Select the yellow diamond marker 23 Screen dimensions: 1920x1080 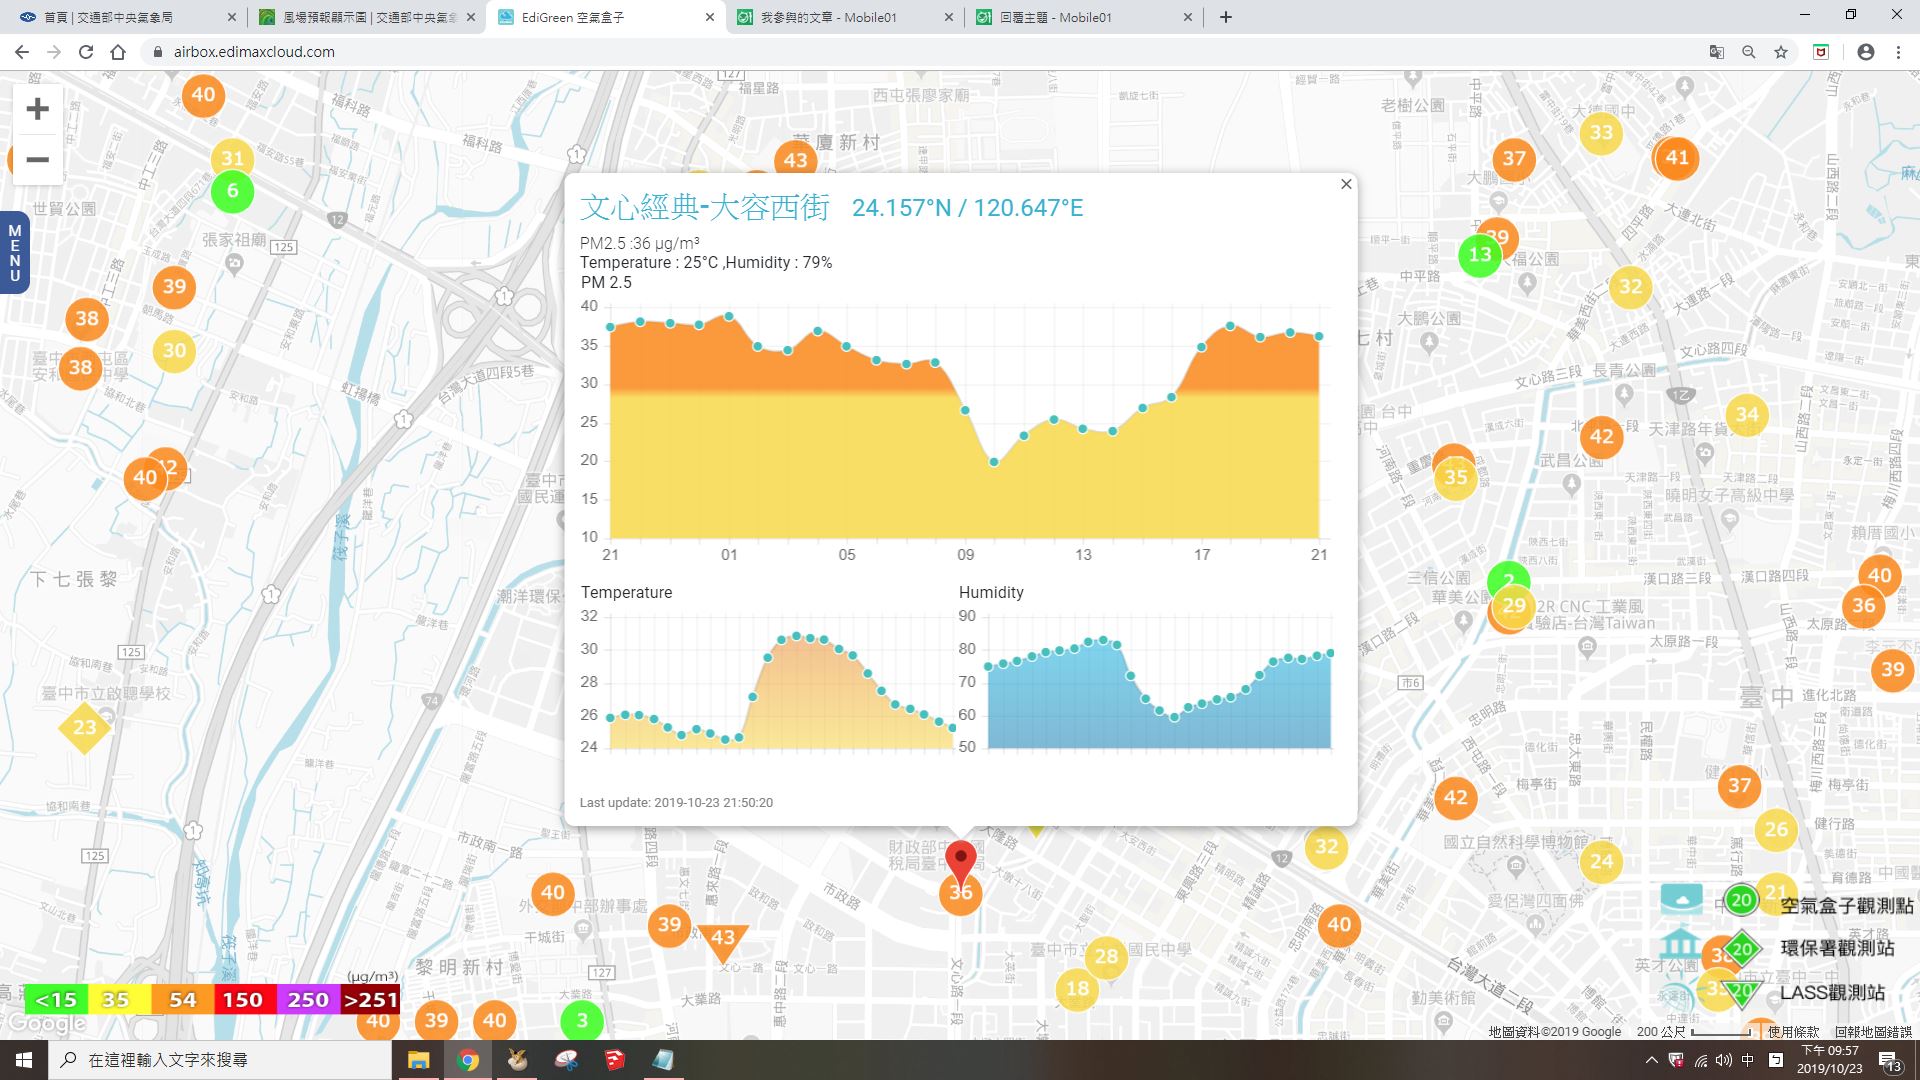pos(85,727)
